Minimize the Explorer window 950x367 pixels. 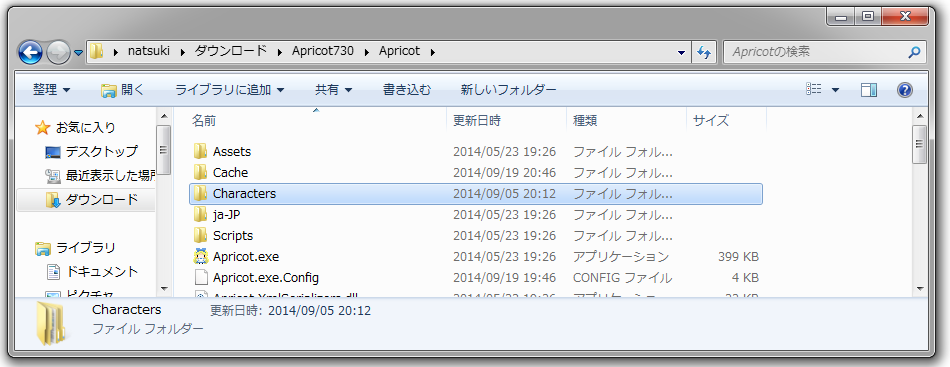[841, 17]
